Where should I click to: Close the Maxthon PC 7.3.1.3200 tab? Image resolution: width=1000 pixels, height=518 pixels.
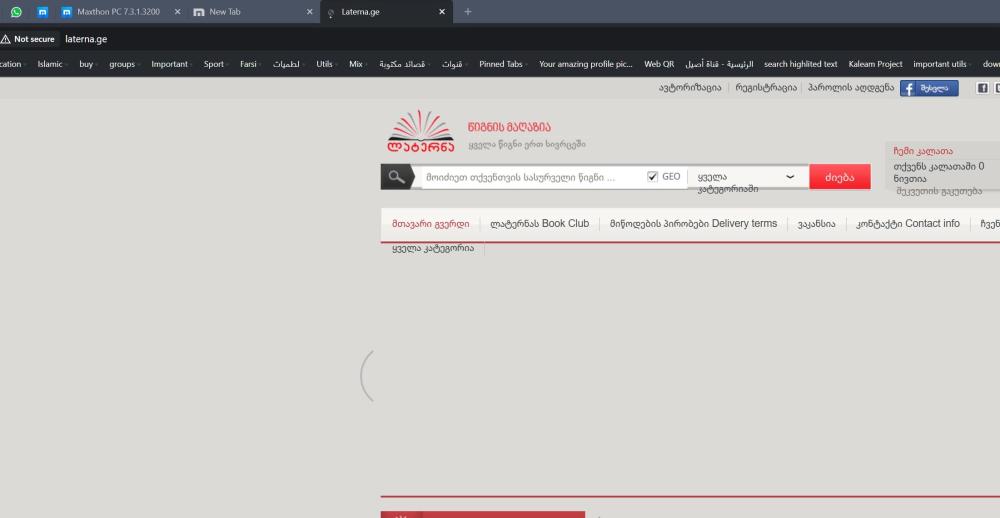click(x=177, y=11)
